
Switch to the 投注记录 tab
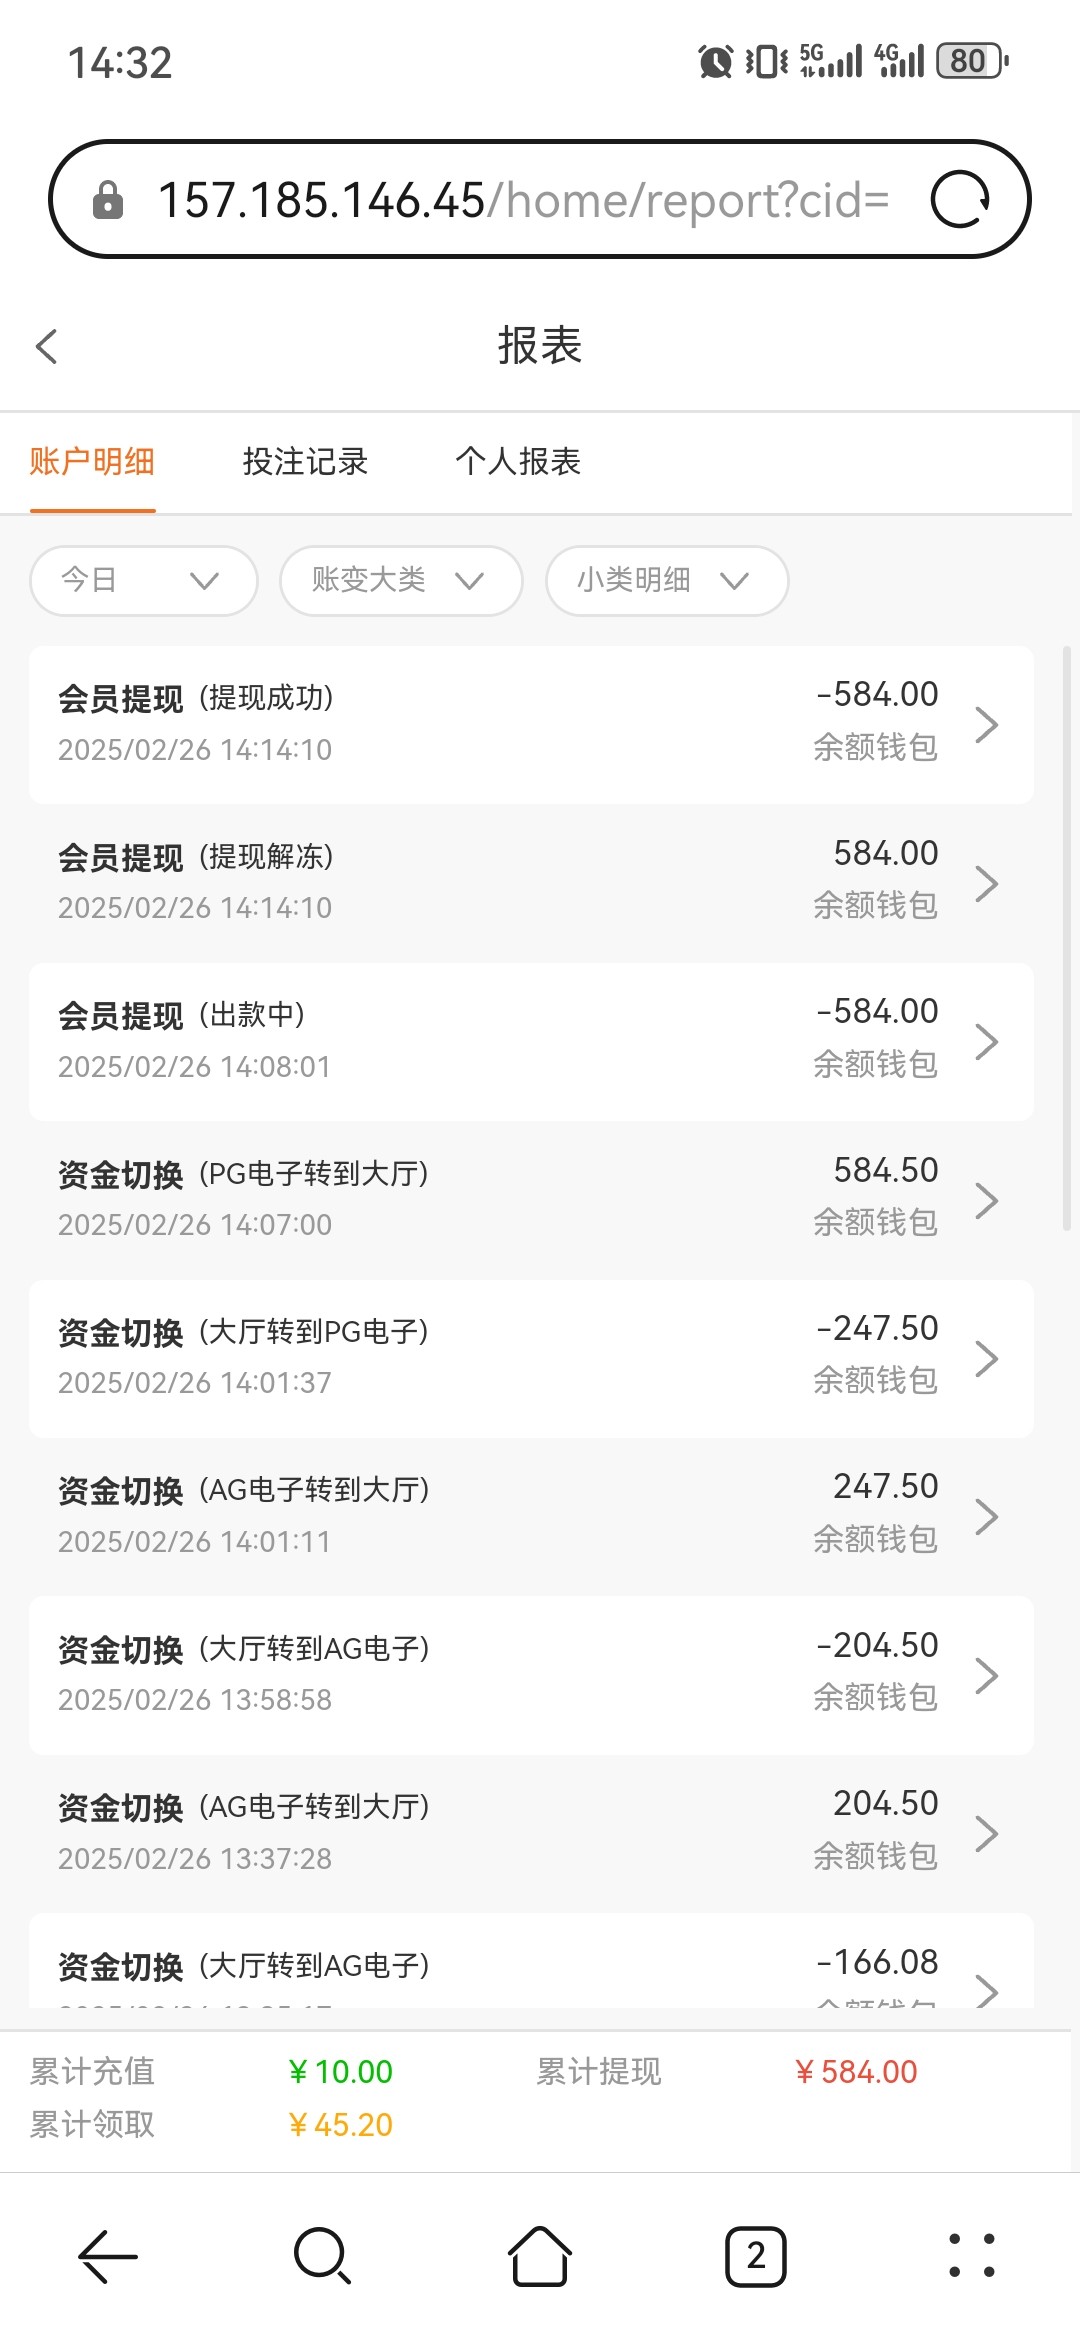[x=305, y=462]
